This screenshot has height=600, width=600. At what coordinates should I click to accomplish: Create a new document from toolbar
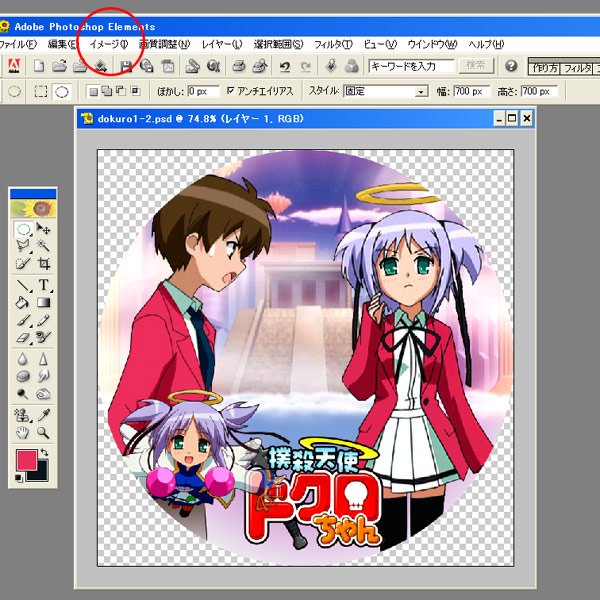(x=38, y=66)
